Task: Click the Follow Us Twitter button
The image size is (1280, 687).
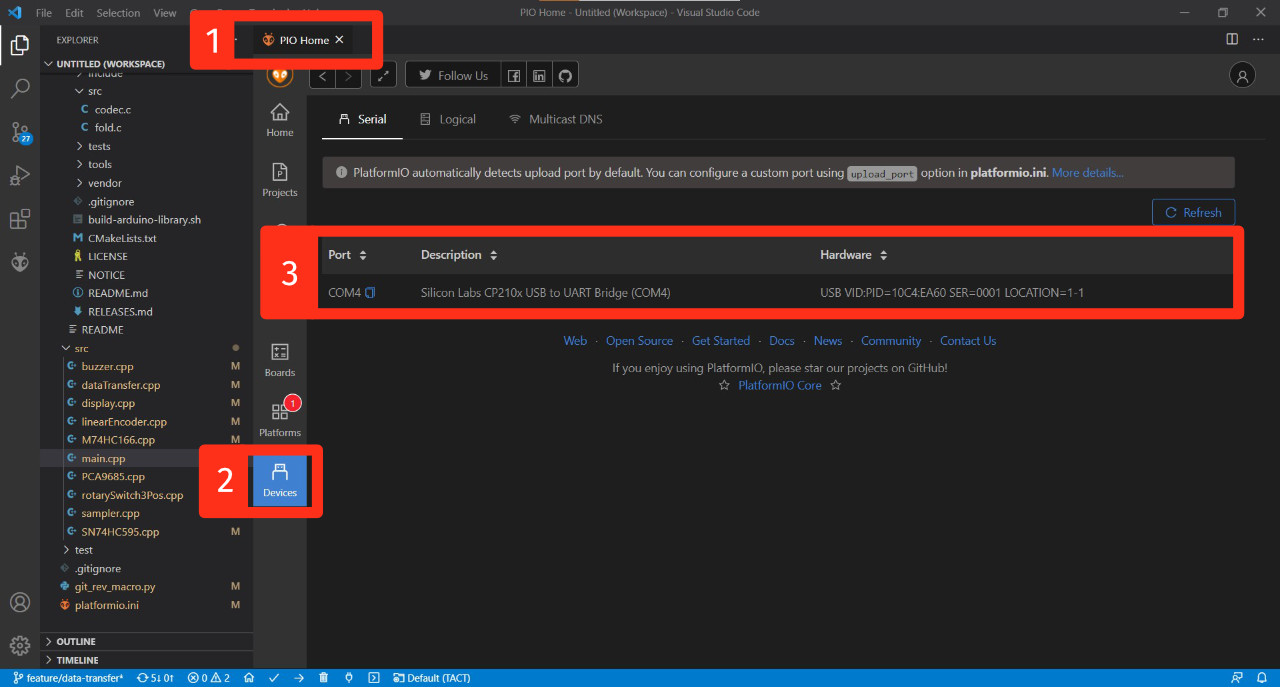Action: 452,76
